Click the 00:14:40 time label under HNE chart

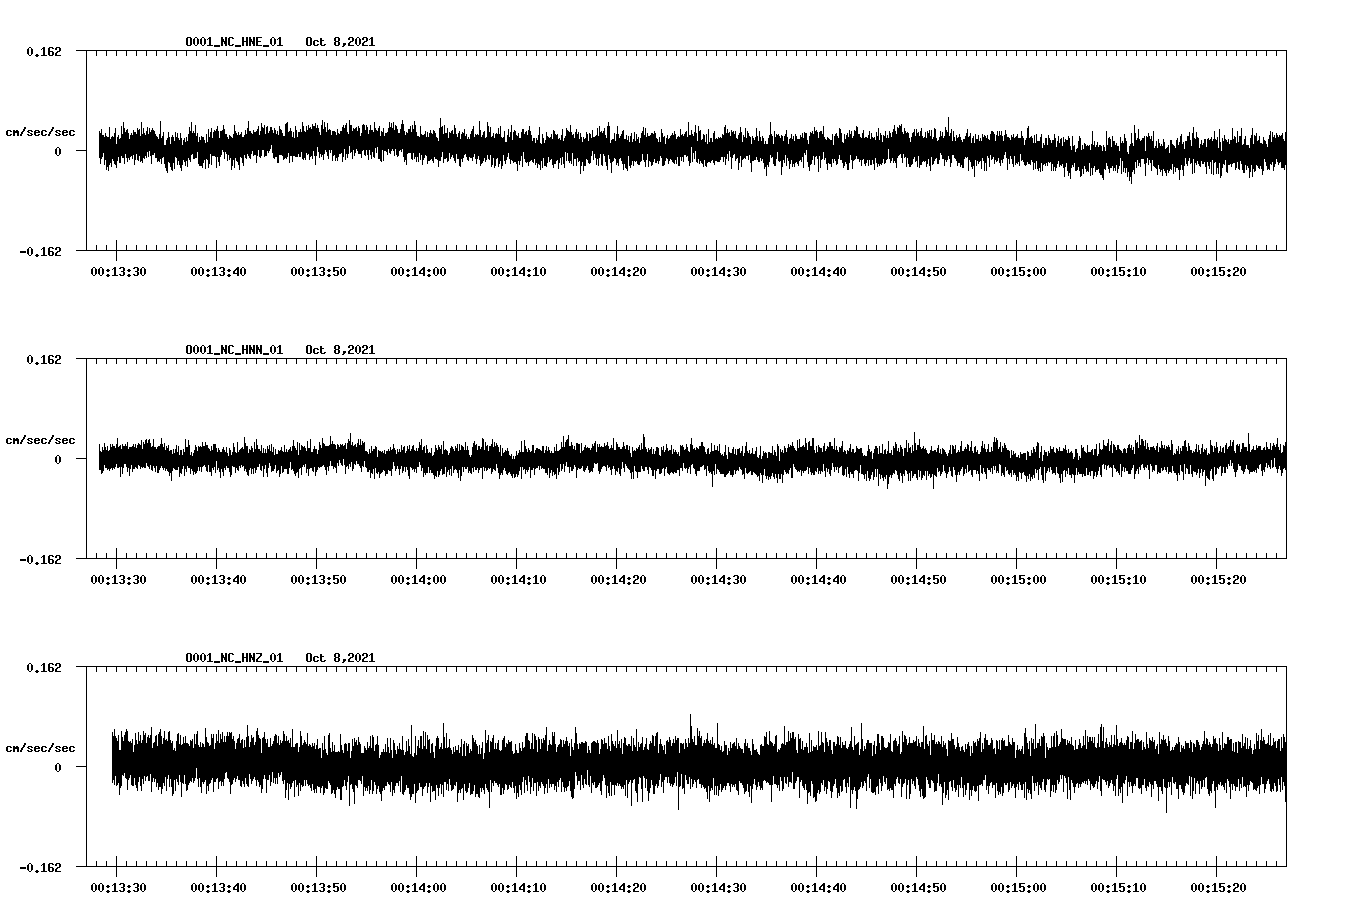pyautogui.click(x=818, y=272)
